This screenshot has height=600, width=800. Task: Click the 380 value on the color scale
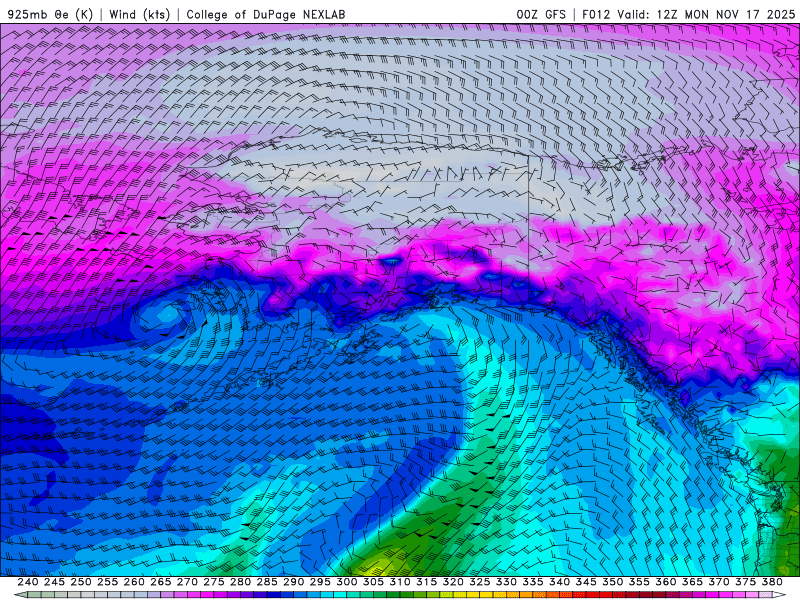(x=772, y=582)
